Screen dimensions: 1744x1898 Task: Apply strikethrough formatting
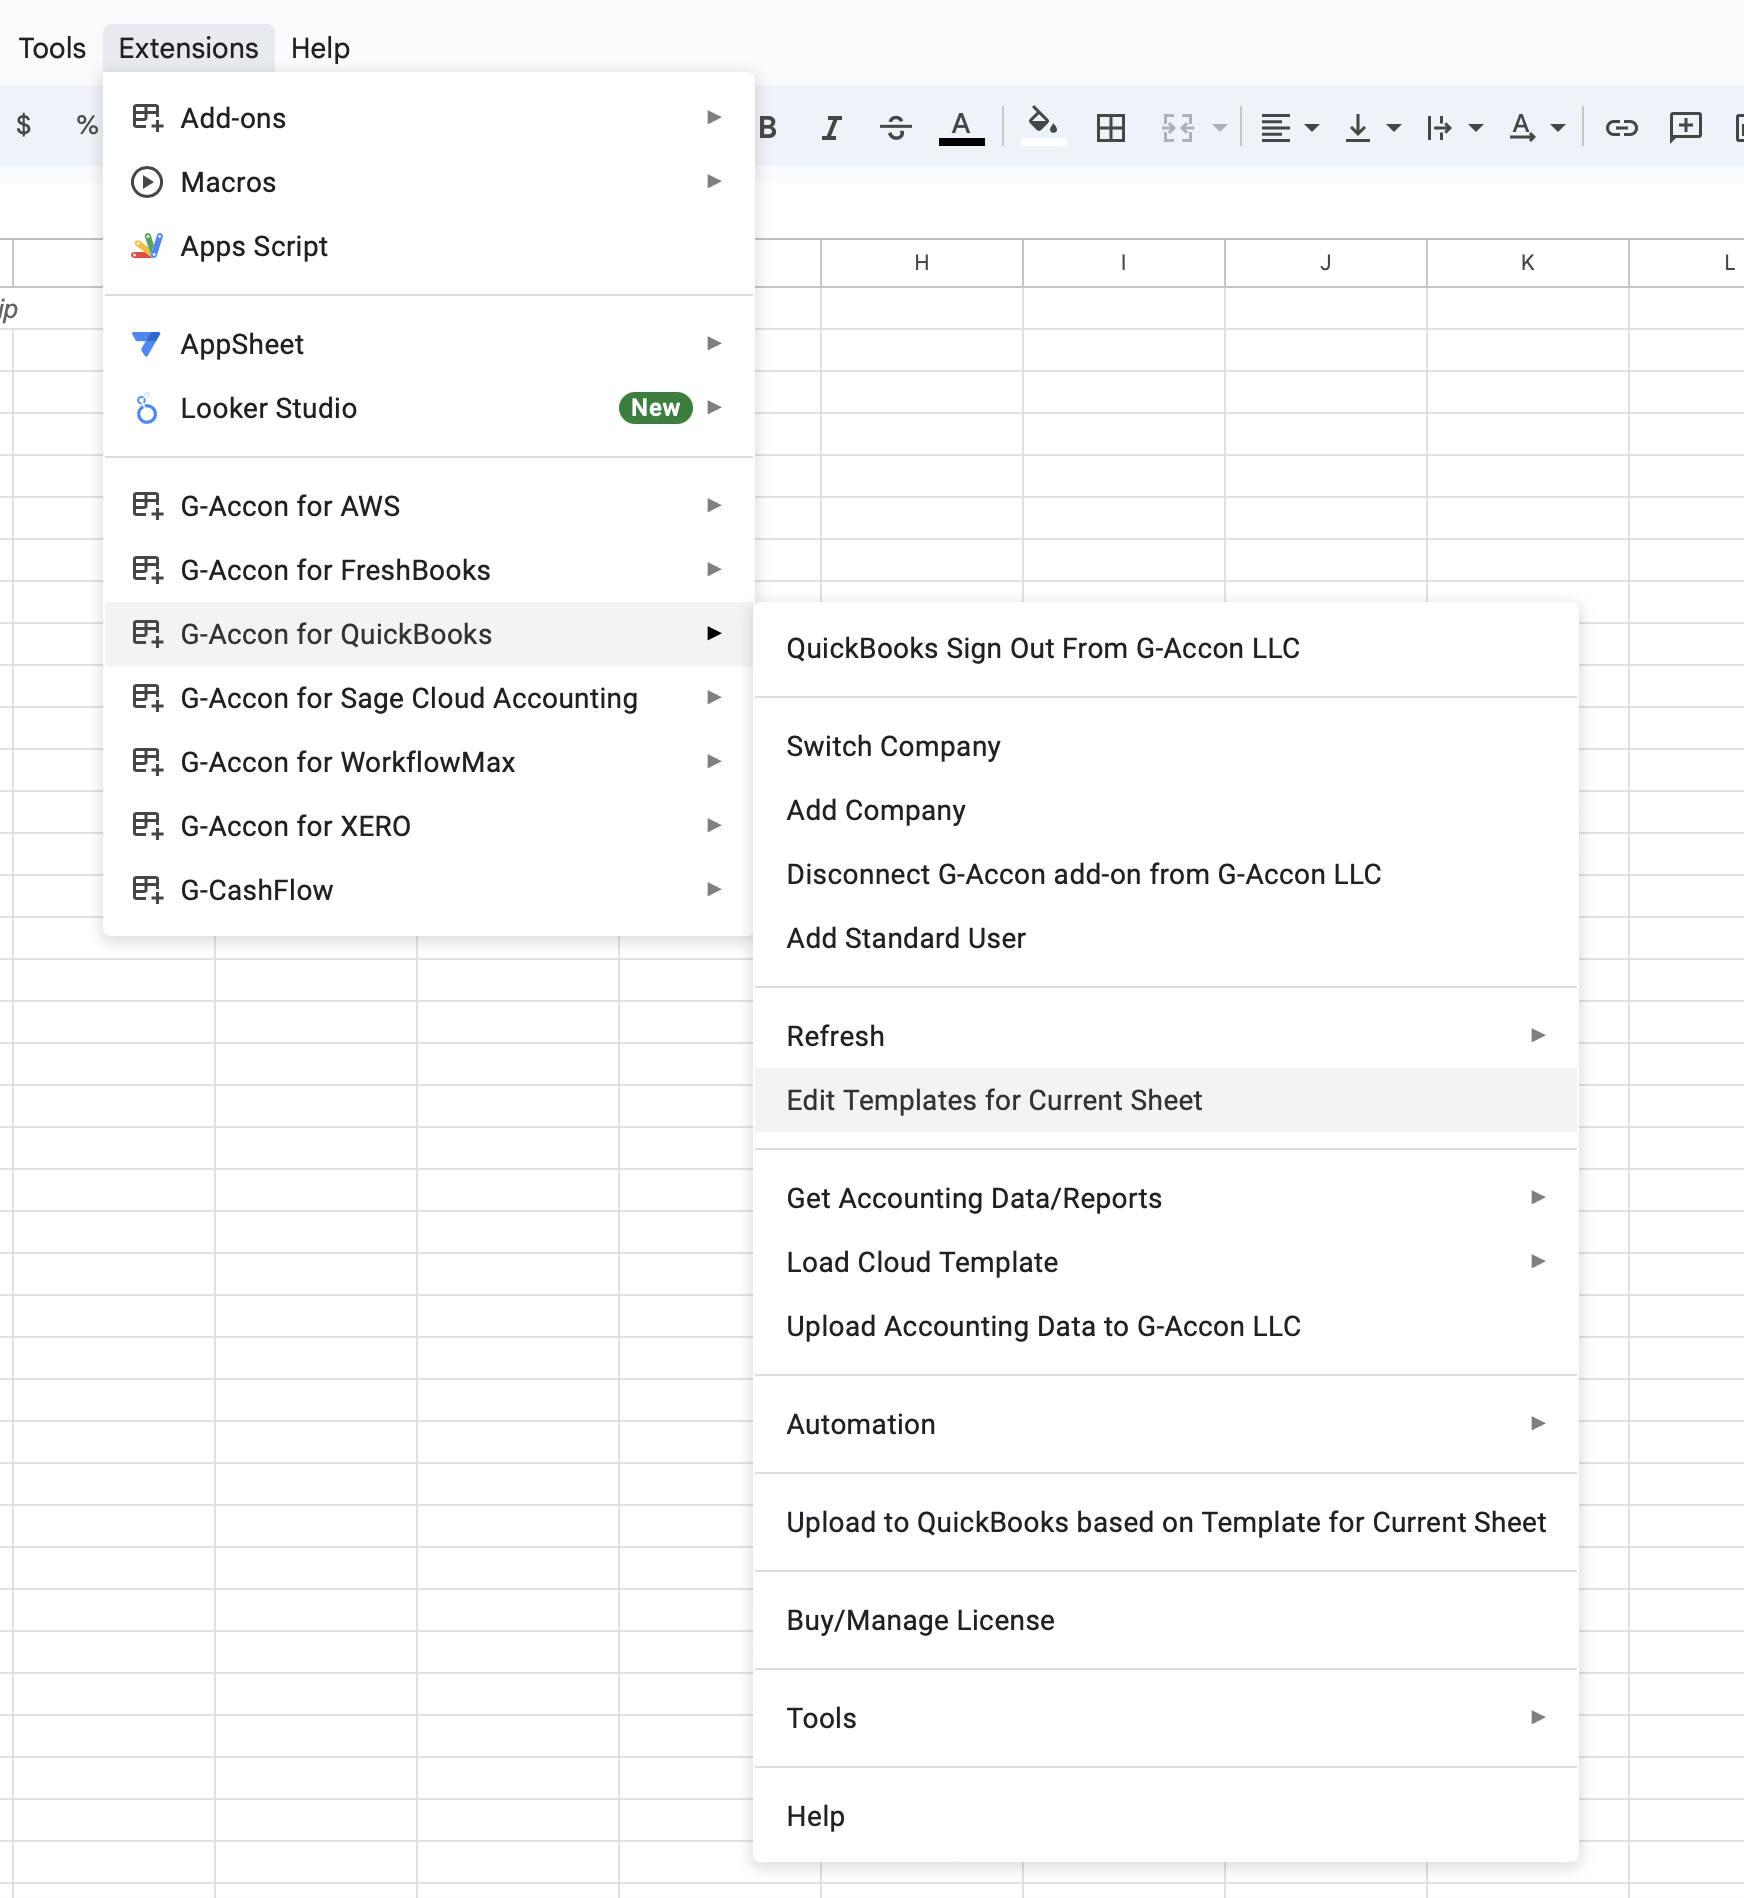895,127
